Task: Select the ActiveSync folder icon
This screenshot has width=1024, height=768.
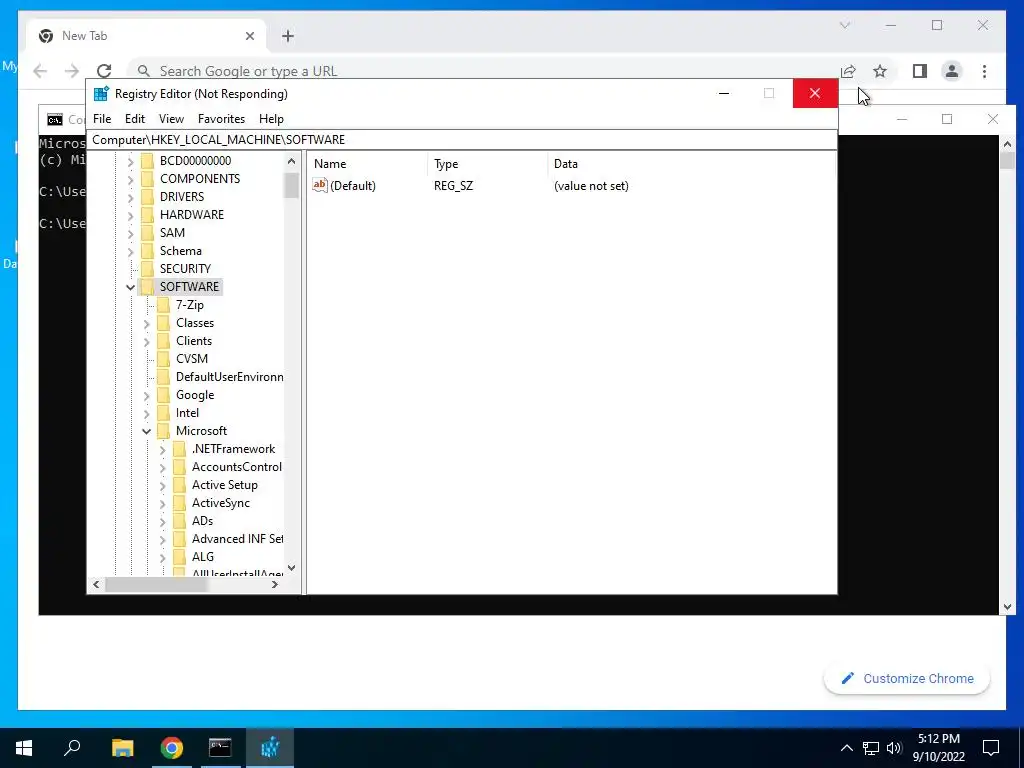Action: (180, 503)
